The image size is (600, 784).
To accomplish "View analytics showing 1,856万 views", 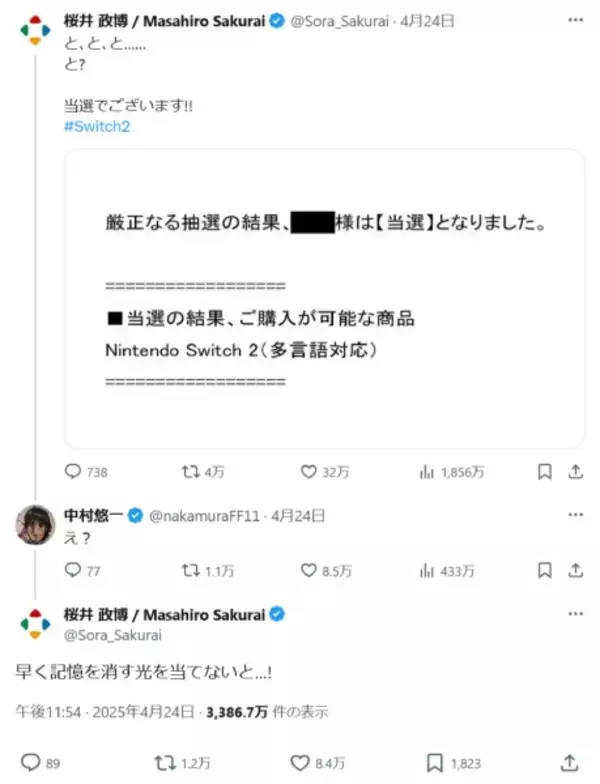I will (426, 472).
